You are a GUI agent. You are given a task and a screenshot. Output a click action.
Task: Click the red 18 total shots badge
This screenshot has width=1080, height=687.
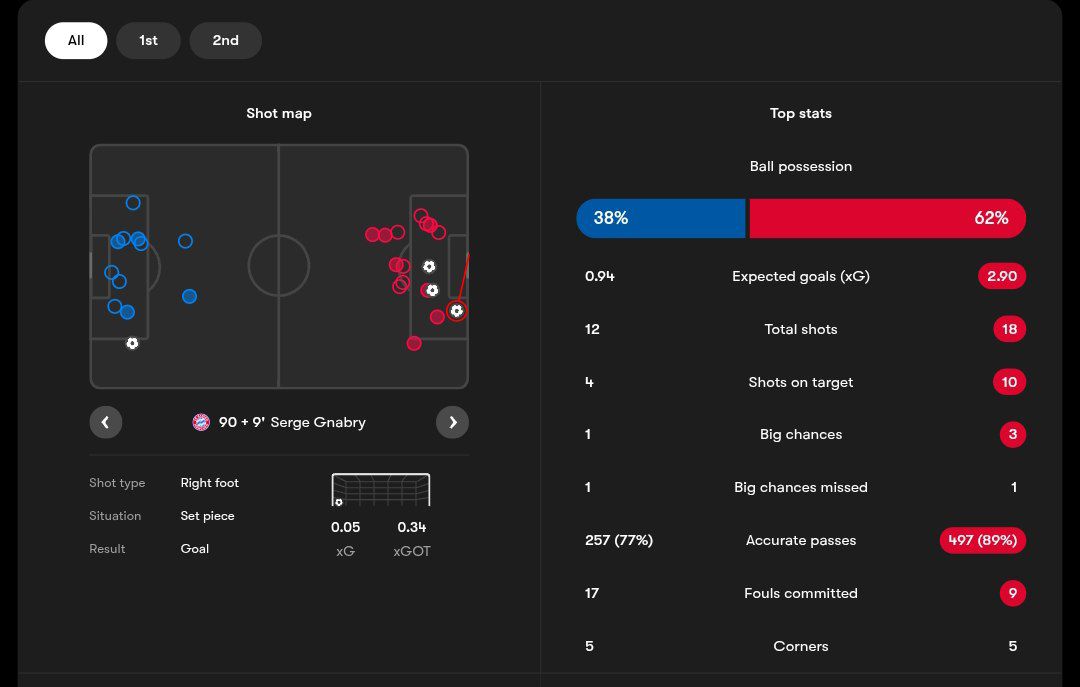click(x=1009, y=329)
